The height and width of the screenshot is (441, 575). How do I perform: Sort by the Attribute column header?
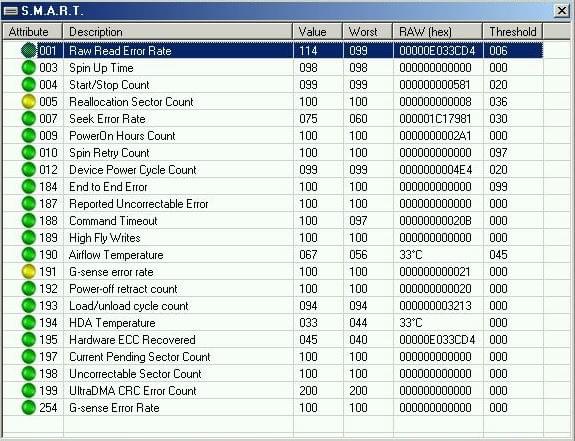(33, 32)
